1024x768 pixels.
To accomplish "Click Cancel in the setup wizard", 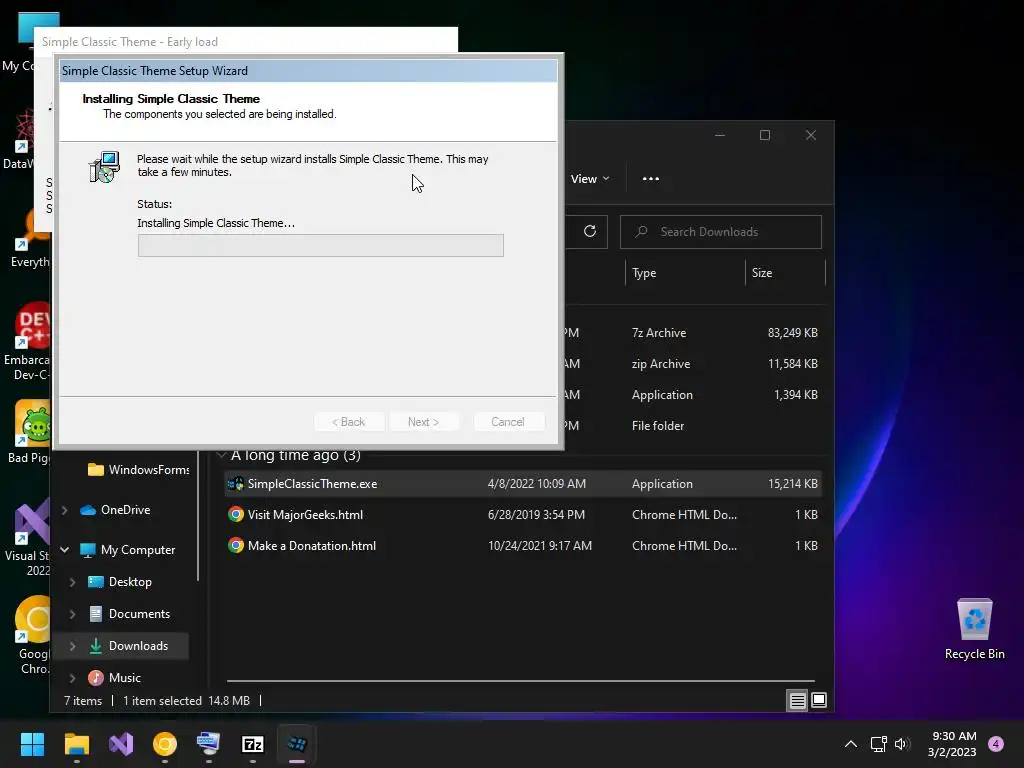I will tap(507, 422).
